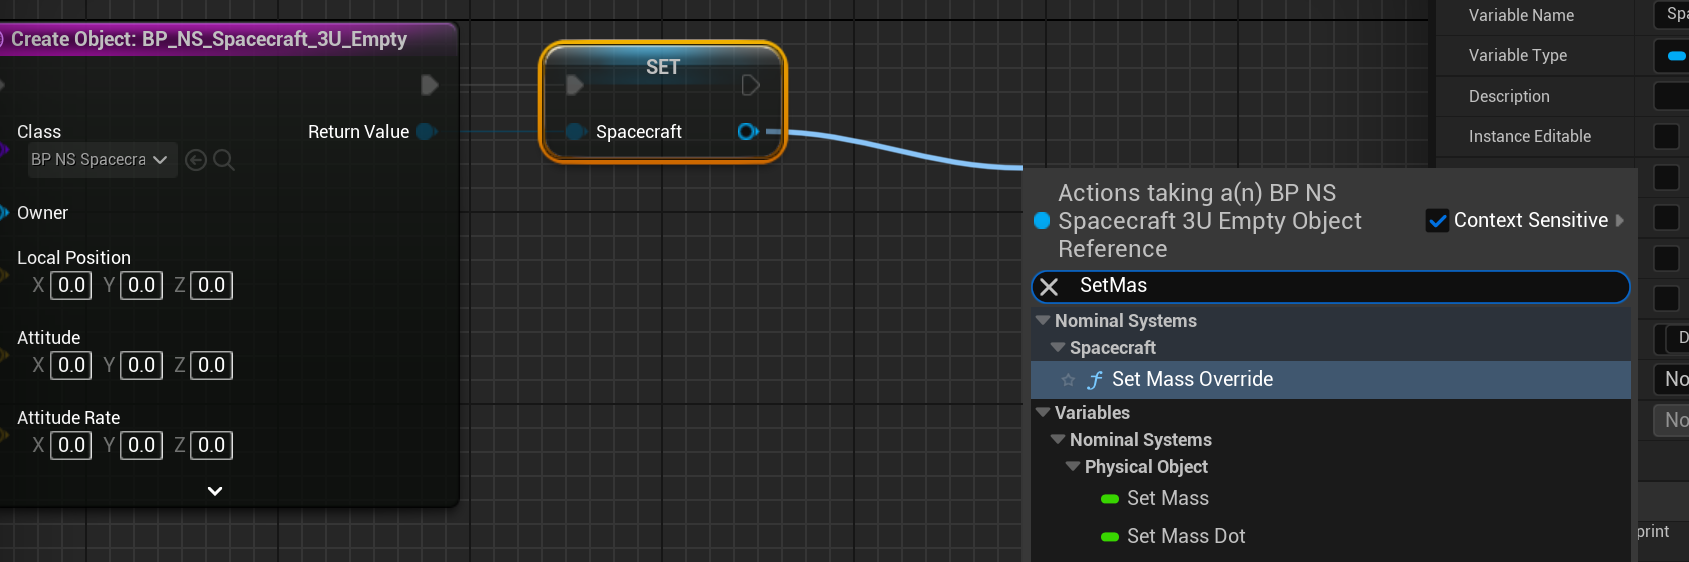The width and height of the screenshot is (1689, 562).
Task: Click the Create Object execution output pin
Action: [x=429, y=85]
